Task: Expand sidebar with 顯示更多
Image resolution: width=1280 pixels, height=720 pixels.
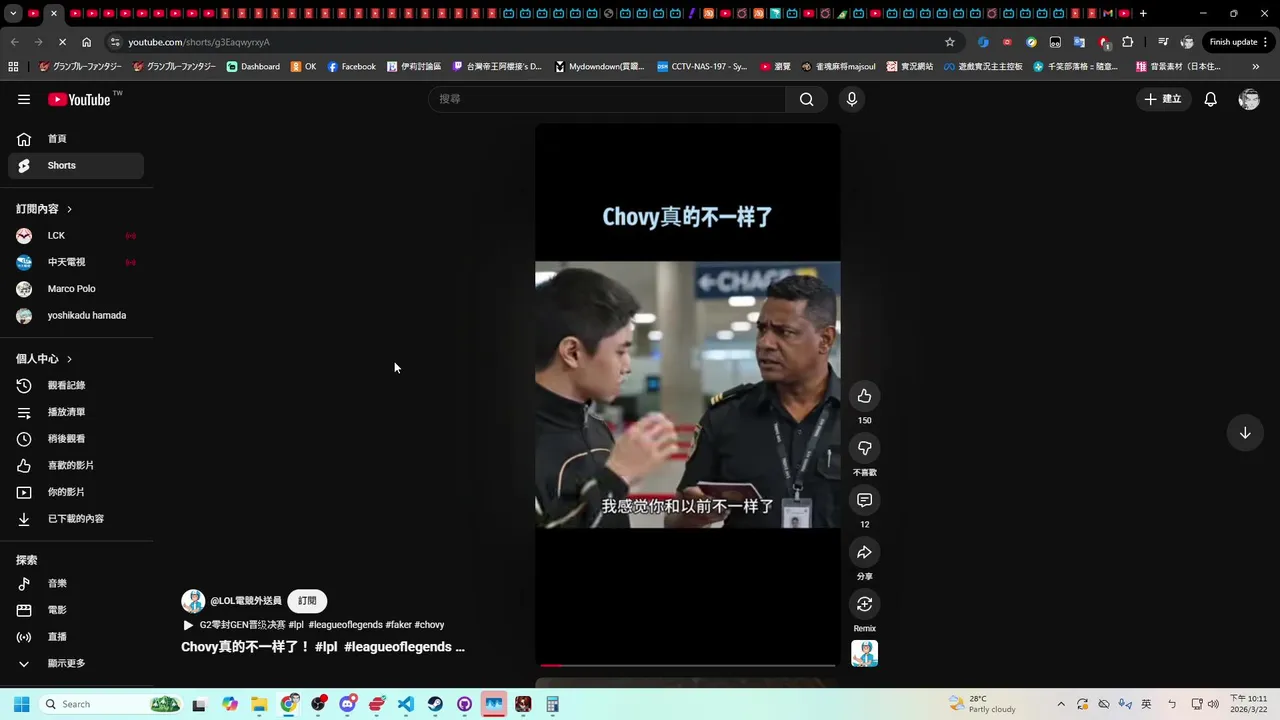Action: click(76, 663)
